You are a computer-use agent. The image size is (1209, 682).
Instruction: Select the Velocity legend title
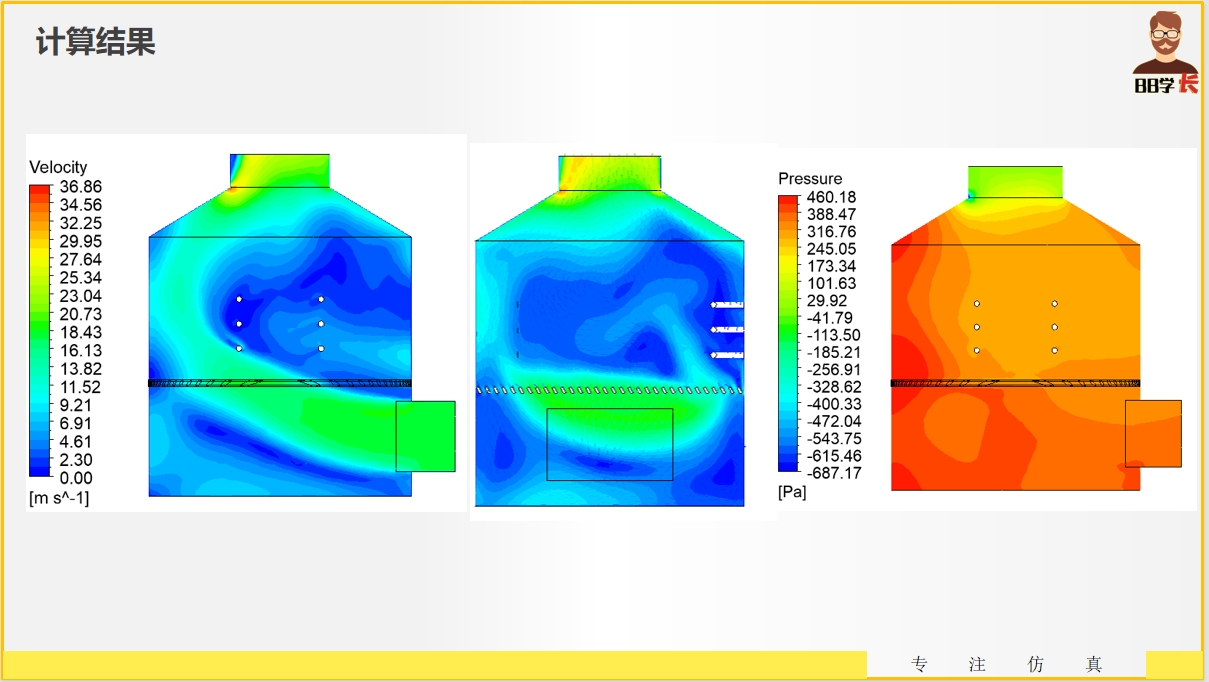(58, 167)
